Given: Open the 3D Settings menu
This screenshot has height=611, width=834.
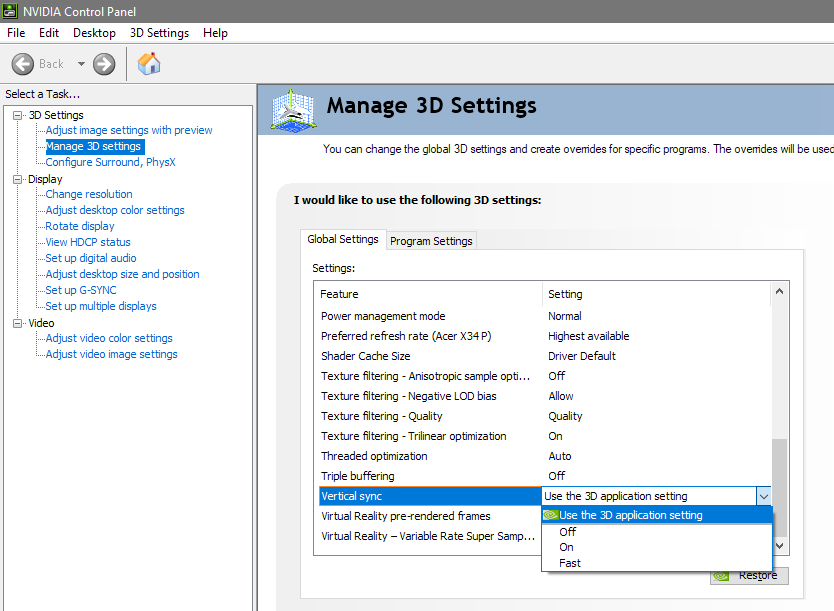Looking at the screenshot, I should (159, 33).
